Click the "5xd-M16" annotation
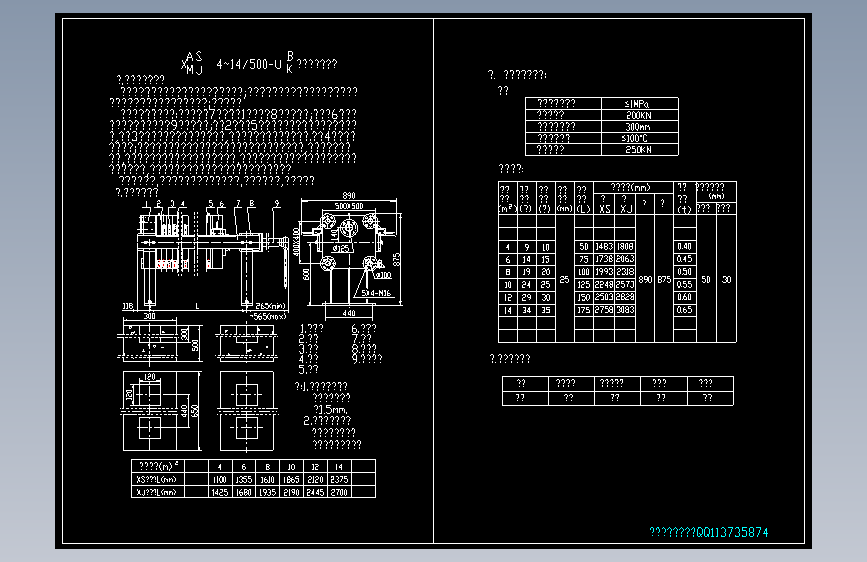Viewport: 867px width, 562px height. point(376,293)
